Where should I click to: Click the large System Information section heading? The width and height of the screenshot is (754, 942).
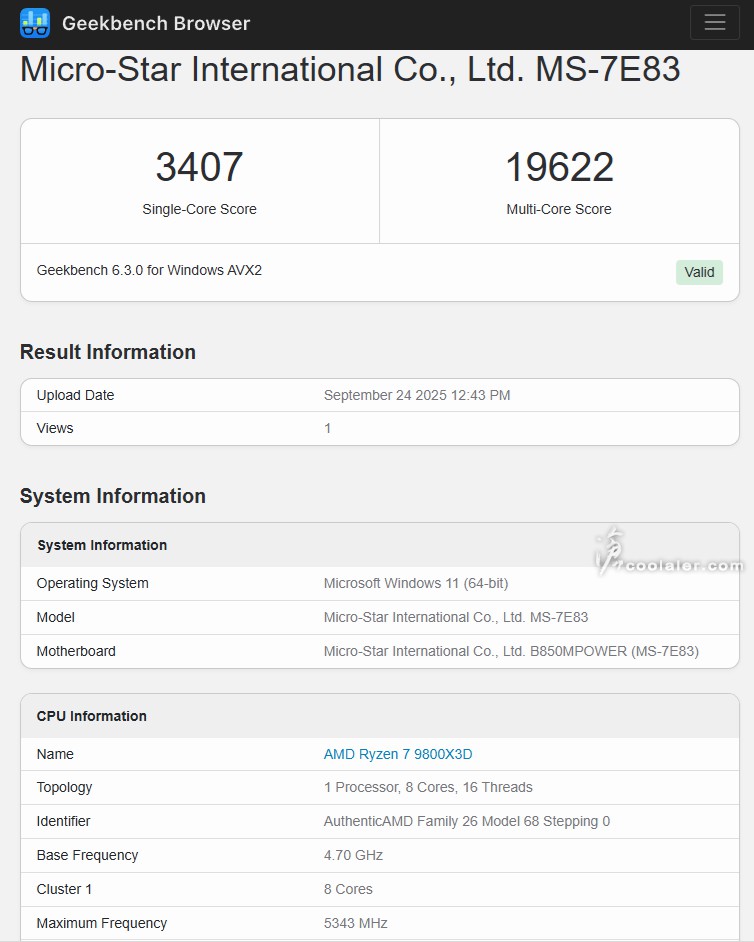[x=112, y=496]
